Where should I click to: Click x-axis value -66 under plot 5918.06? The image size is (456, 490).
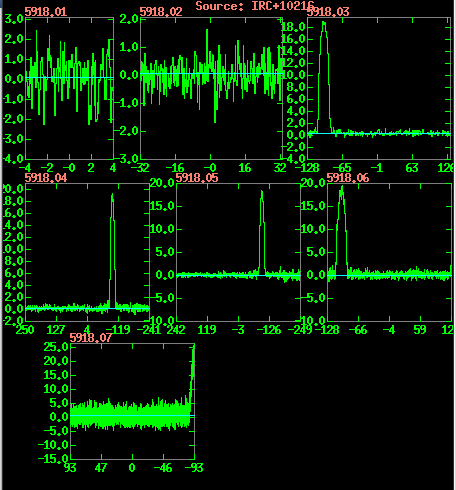[358, 330]
